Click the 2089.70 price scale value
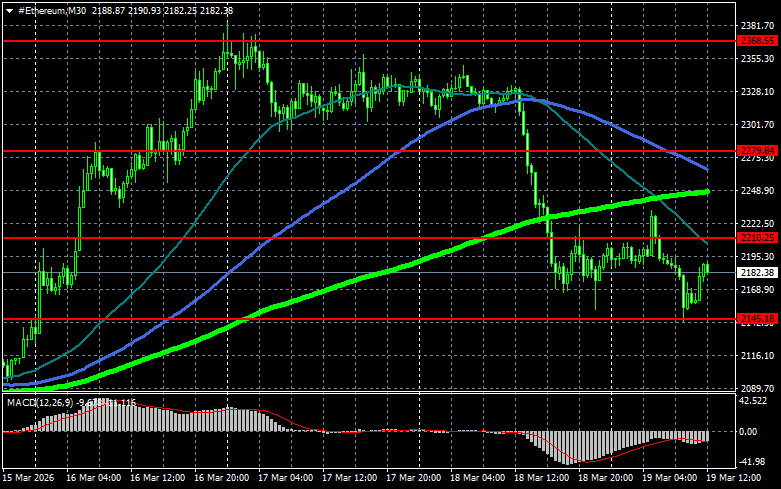The image size is (781, 489). [757, 388]
